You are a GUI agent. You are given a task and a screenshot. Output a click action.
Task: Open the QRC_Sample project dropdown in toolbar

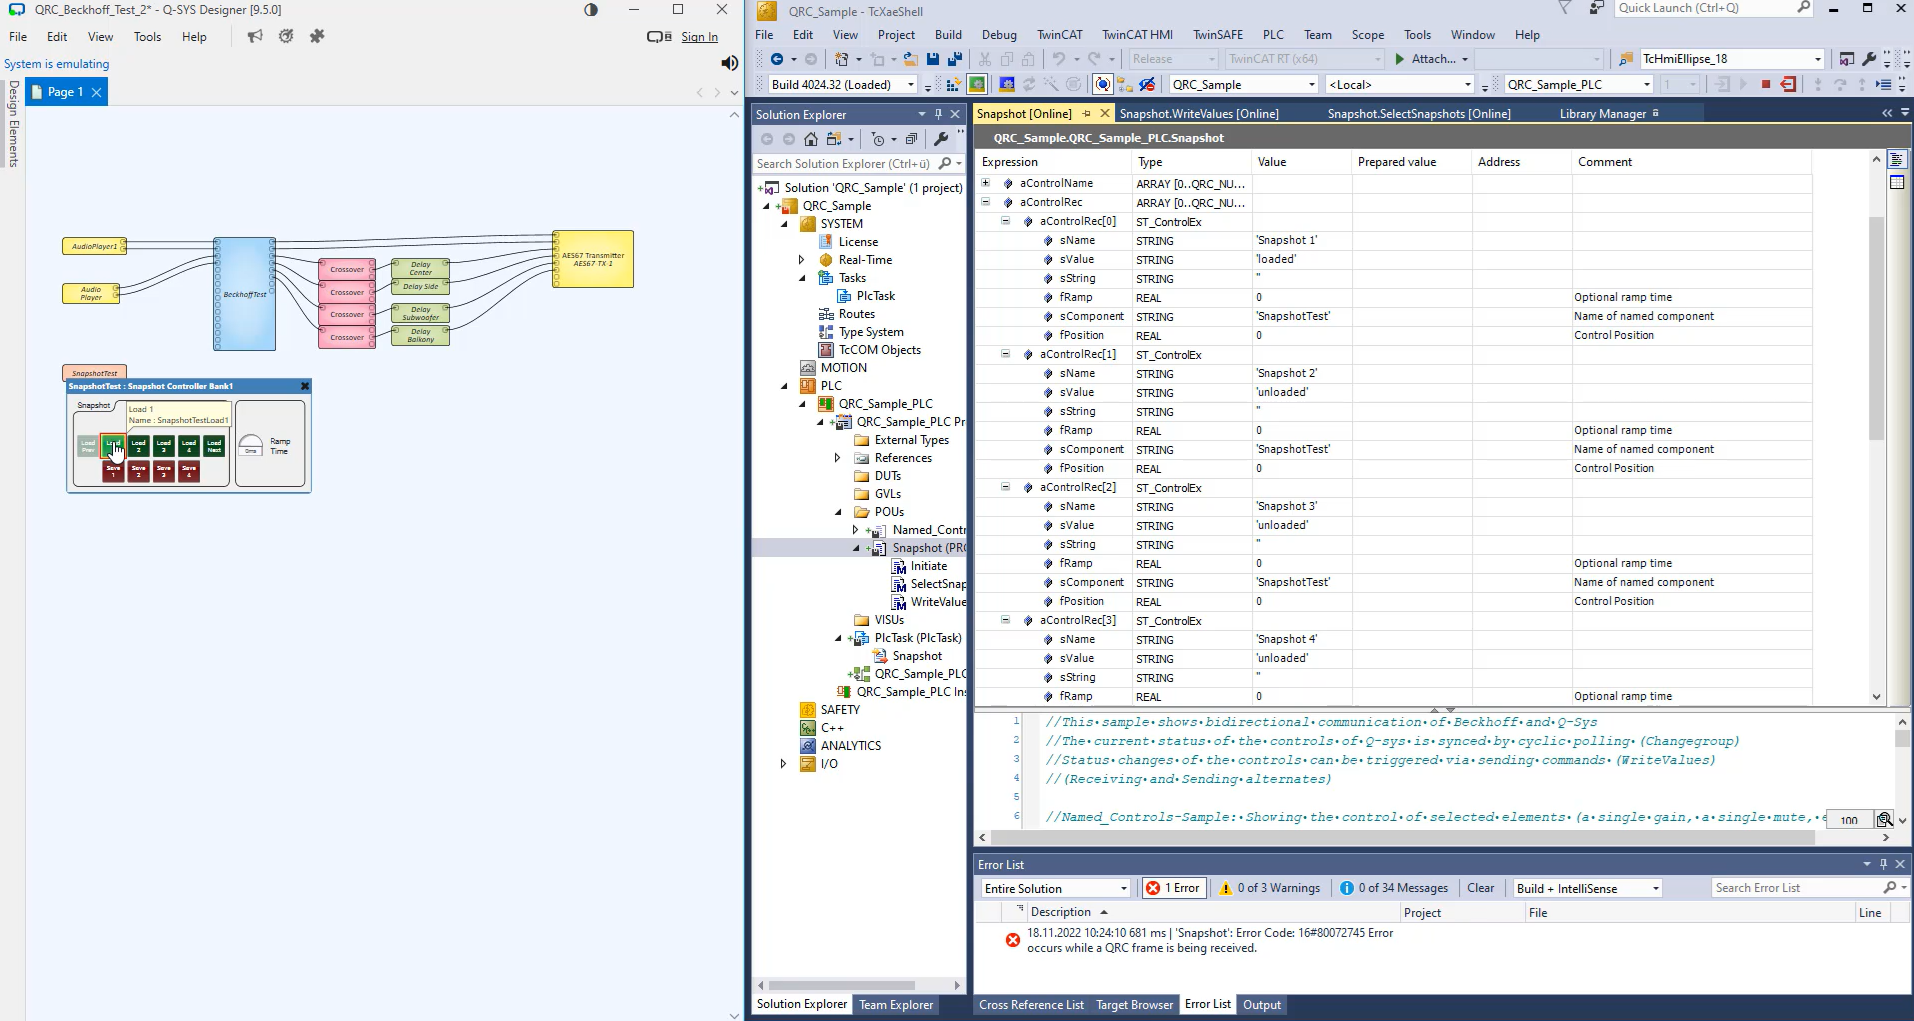(x=1243, y=85)
